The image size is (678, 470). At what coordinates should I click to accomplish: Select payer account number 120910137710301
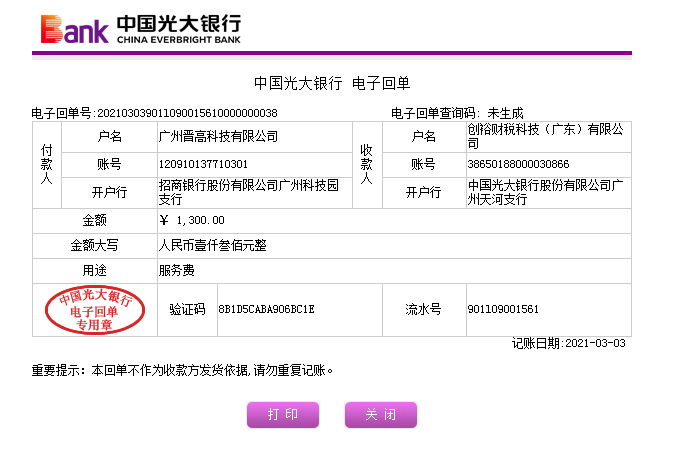(203, 164)
